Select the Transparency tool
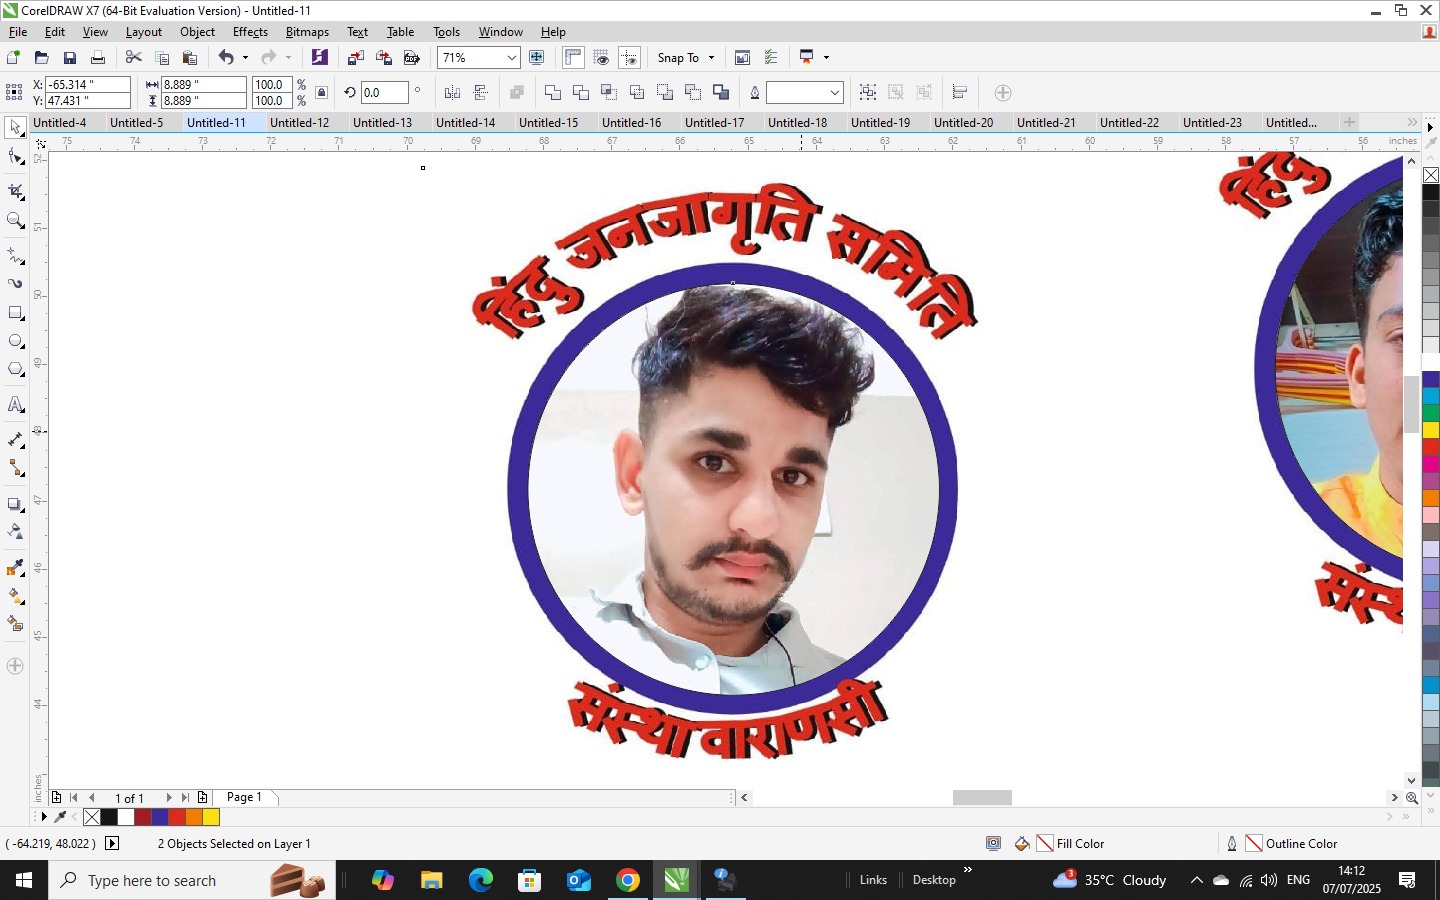 click(15, 532)
